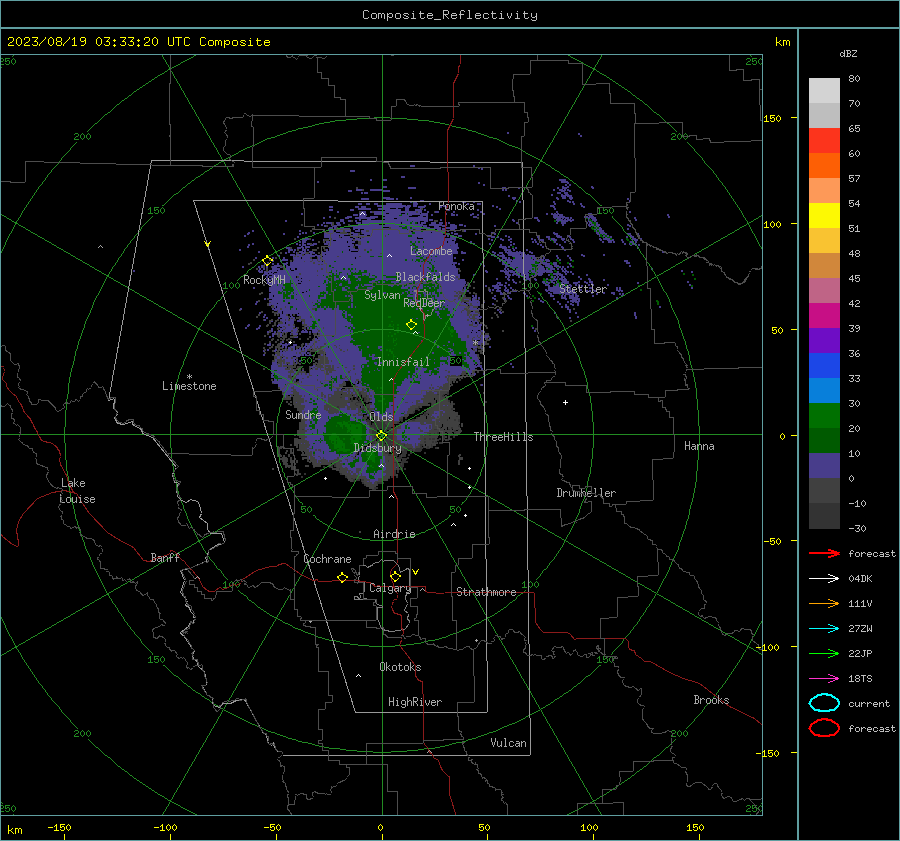Click the Strathmore town label
The width and height of the screenshot is (900, 841).
point(486,592)
